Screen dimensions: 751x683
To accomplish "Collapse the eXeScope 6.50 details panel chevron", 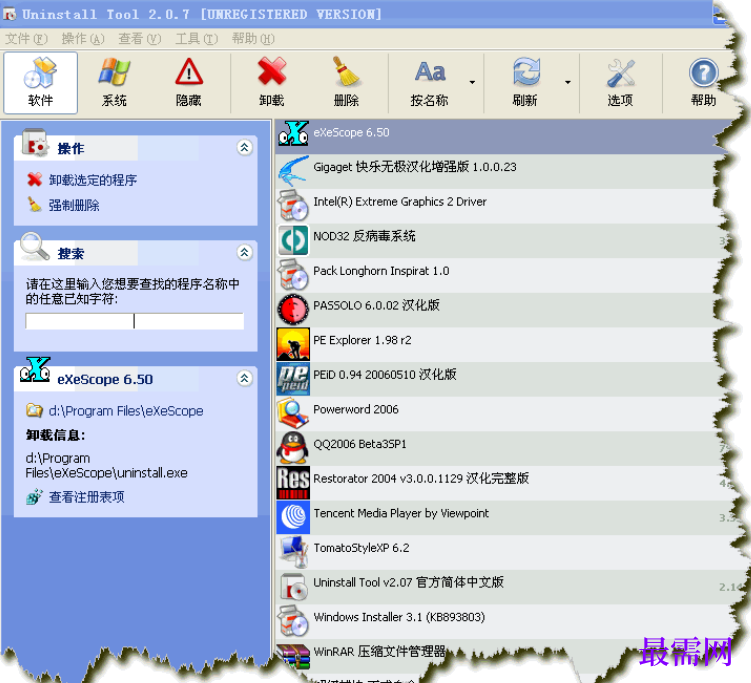I will (244, 378).
